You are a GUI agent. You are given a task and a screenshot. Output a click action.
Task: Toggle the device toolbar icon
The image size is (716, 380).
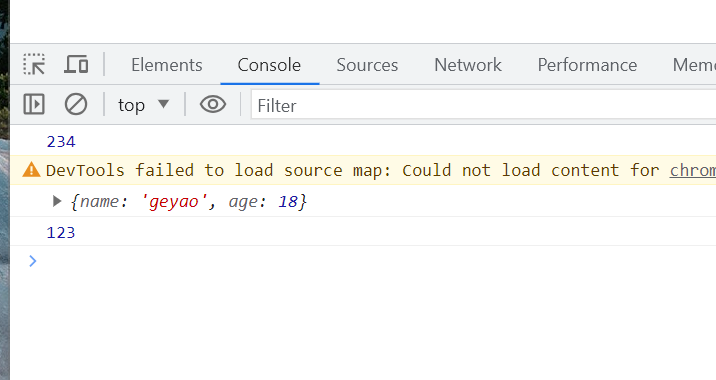pos(76,64)
